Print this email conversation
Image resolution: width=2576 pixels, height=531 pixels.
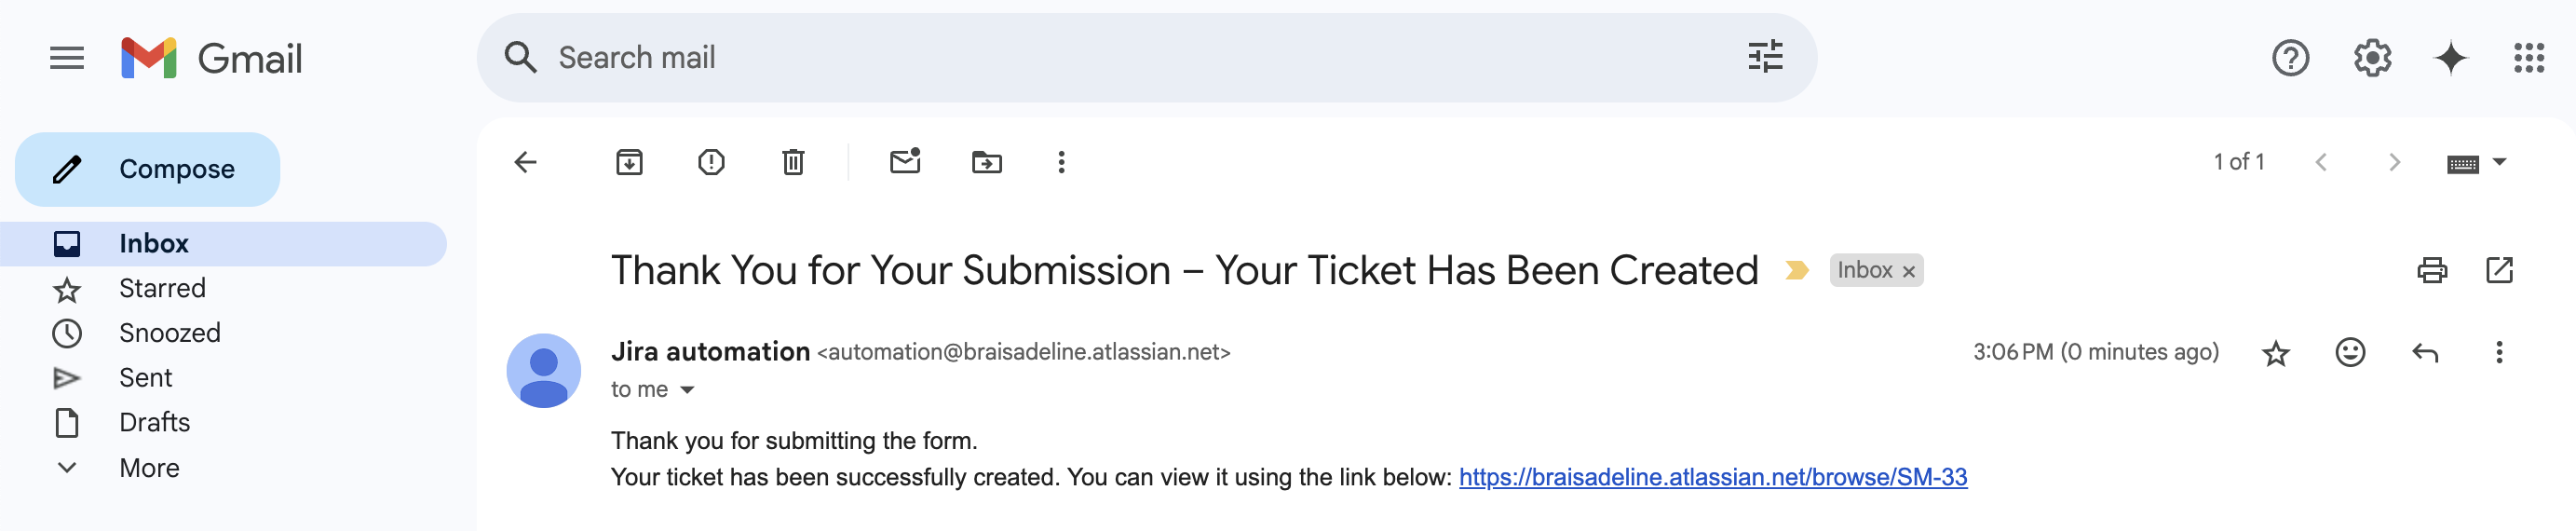pyautogui.click(x=2432, y=270)
